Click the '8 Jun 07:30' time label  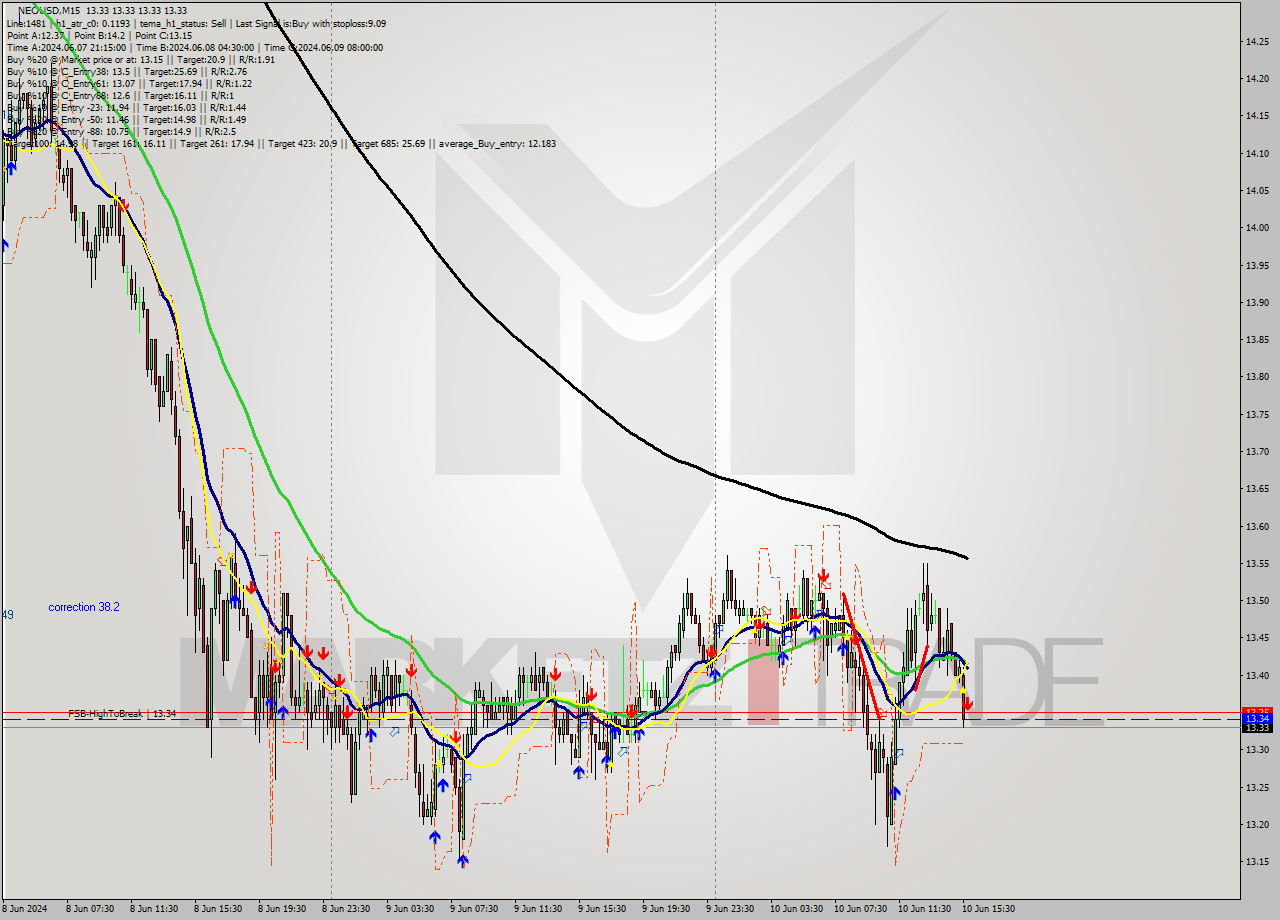point(91,909)
